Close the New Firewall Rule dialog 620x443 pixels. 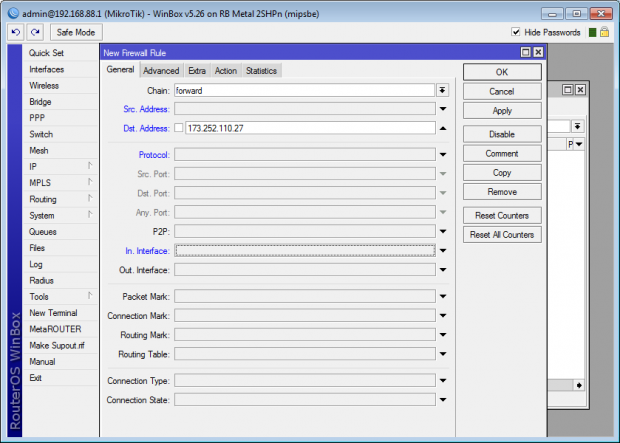(x=538, y=52)
